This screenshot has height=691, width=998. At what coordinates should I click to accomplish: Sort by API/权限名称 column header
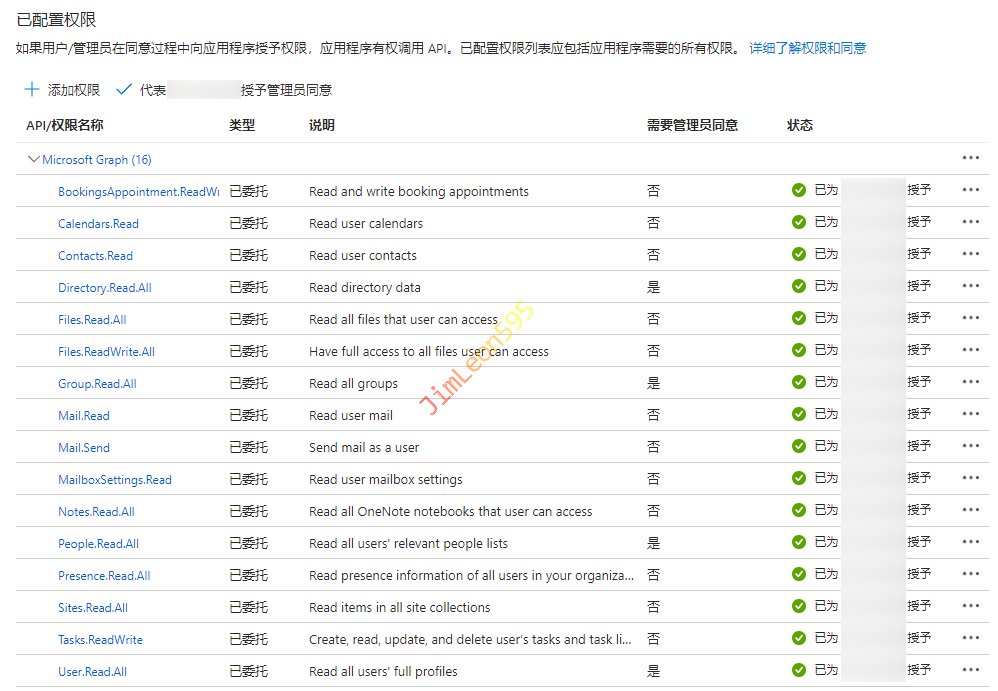tap(64, 125)
